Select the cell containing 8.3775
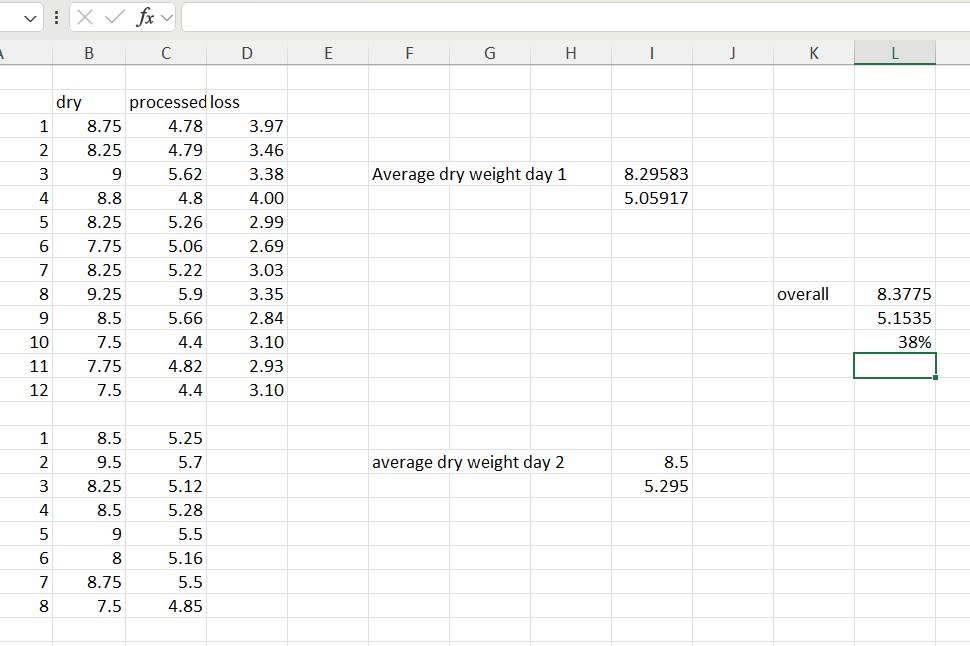The image size is (970, 646). click(895, 294)
